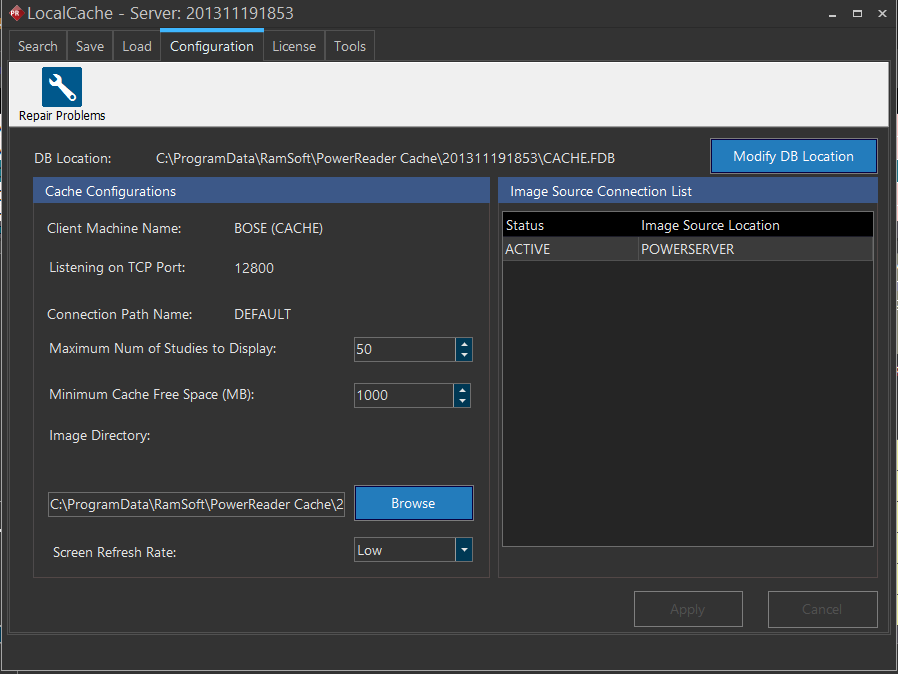This screenshot has height=674, width=898.
Task: Maximize the LocalCache window
Action: point(857,14)
